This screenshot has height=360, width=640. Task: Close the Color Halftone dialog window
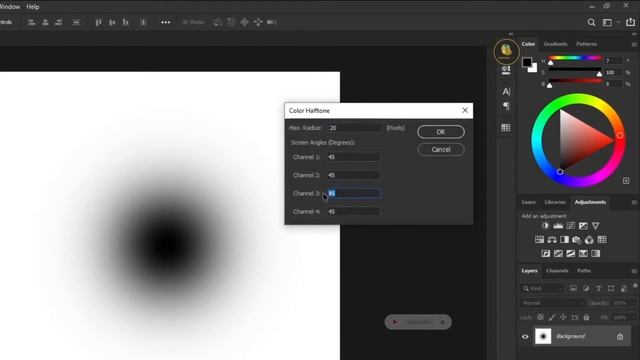tap(465, 110)
